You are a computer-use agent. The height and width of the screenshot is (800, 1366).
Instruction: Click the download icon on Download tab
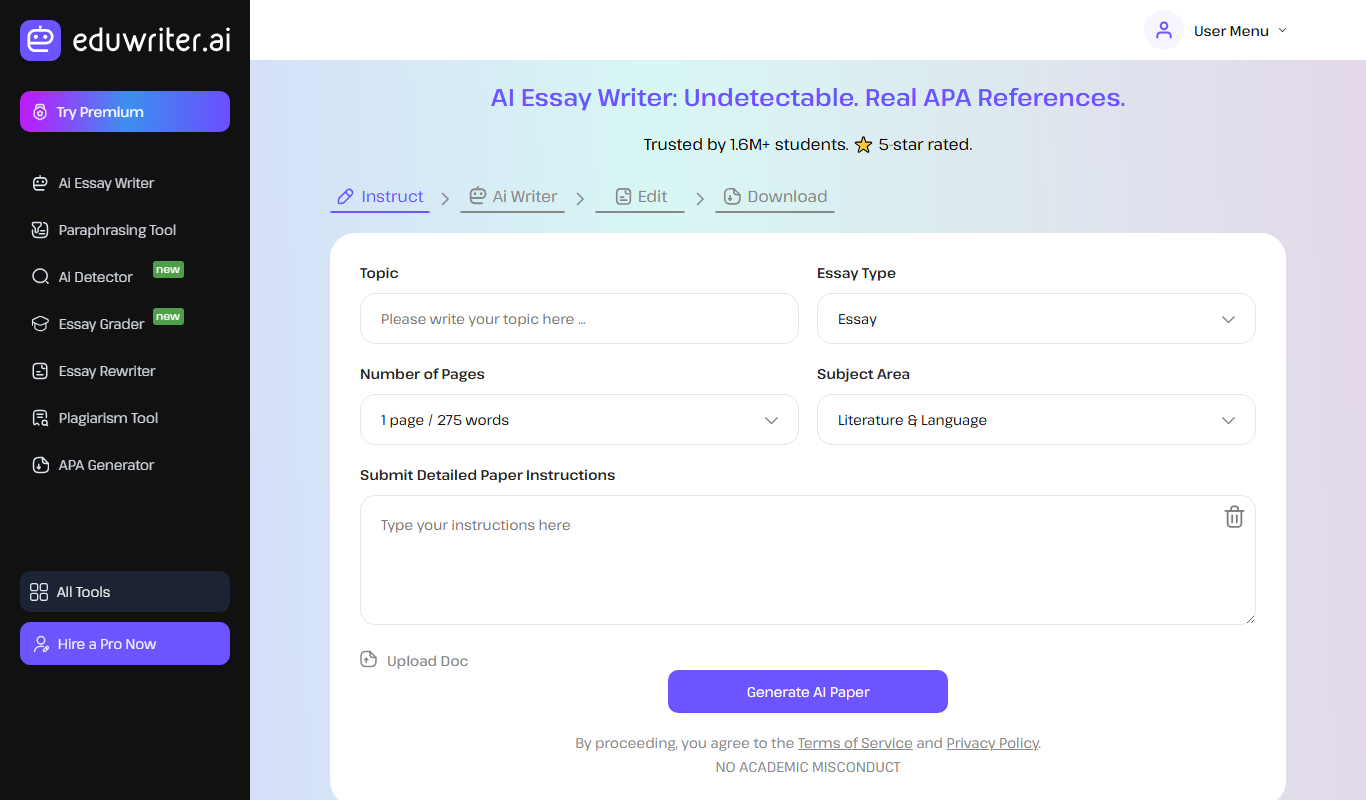coord(732,196)
